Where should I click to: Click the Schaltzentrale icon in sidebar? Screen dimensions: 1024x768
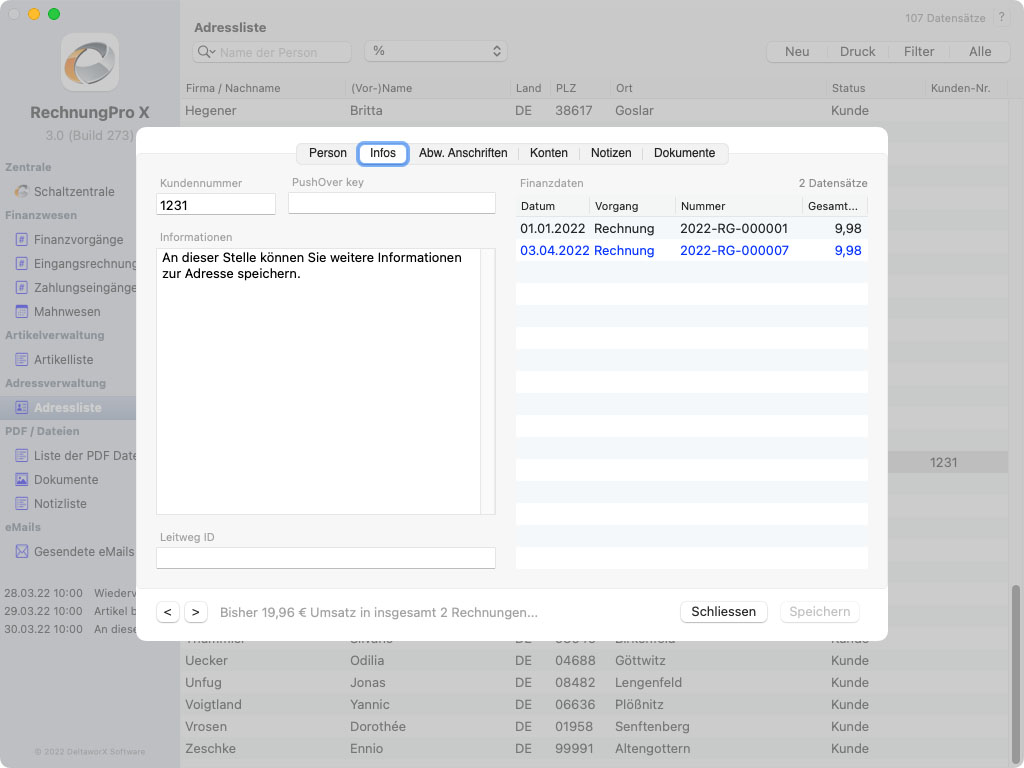click(x=21, y=191)
